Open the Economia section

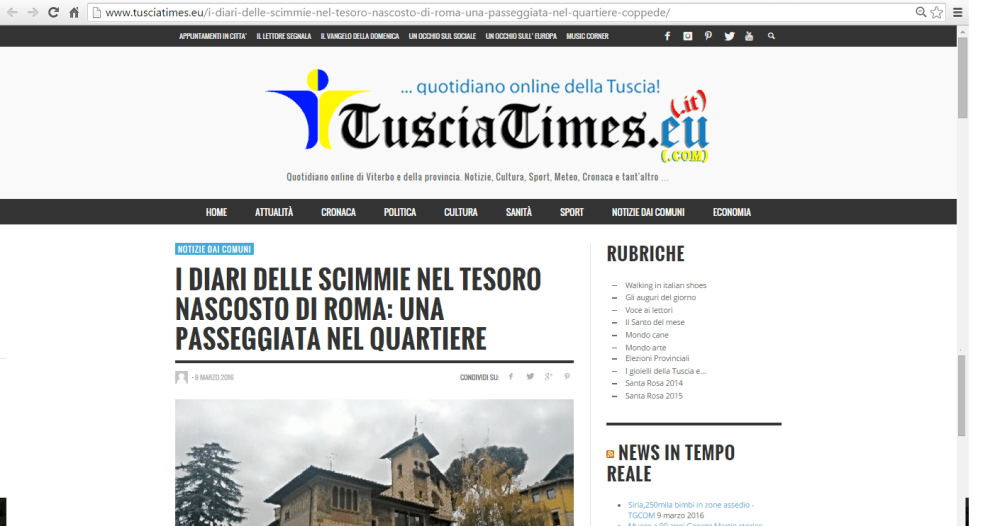tap(732, 212)
